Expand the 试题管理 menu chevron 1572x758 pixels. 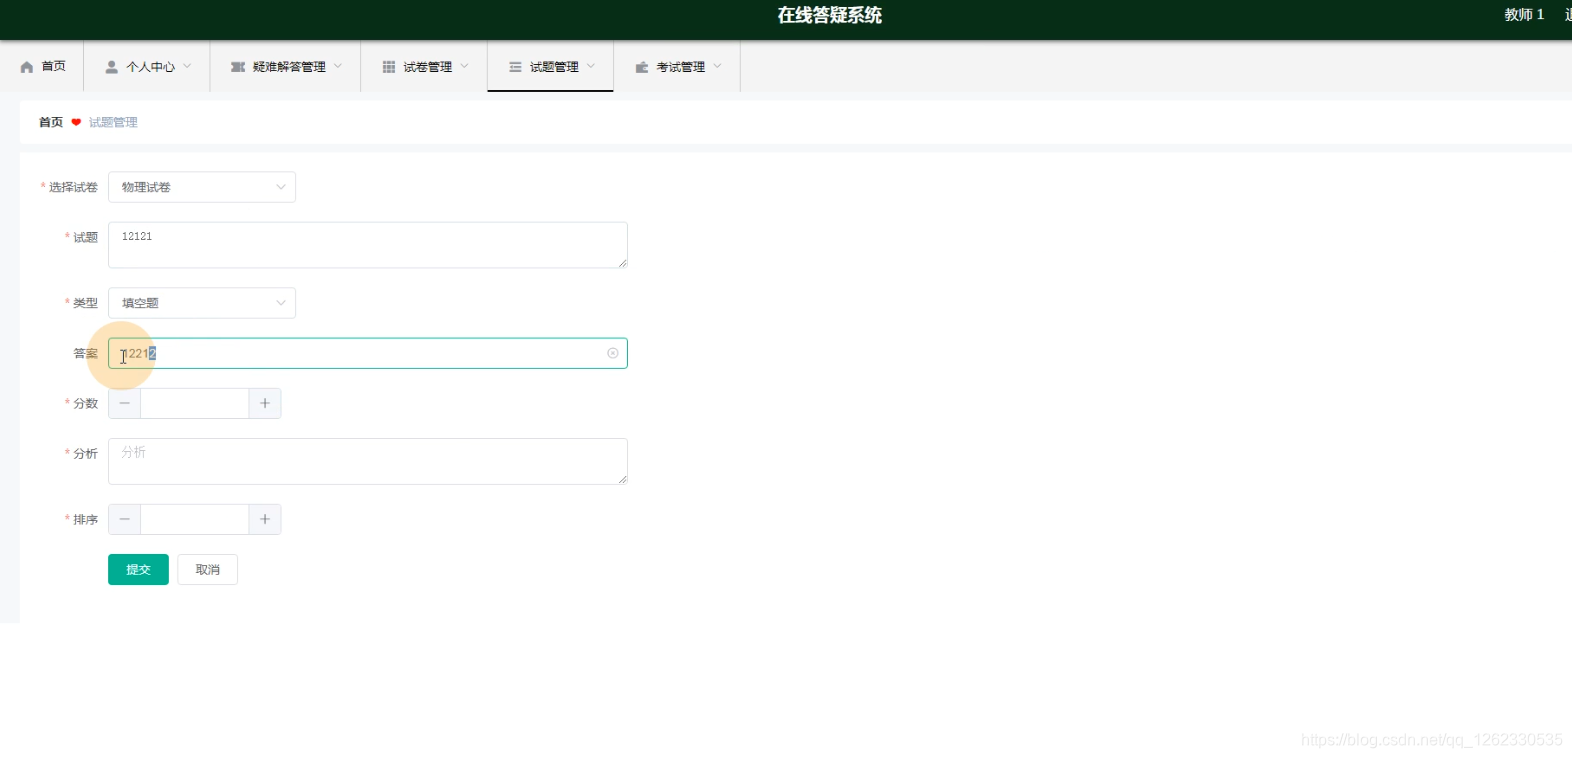pos(591,66)
